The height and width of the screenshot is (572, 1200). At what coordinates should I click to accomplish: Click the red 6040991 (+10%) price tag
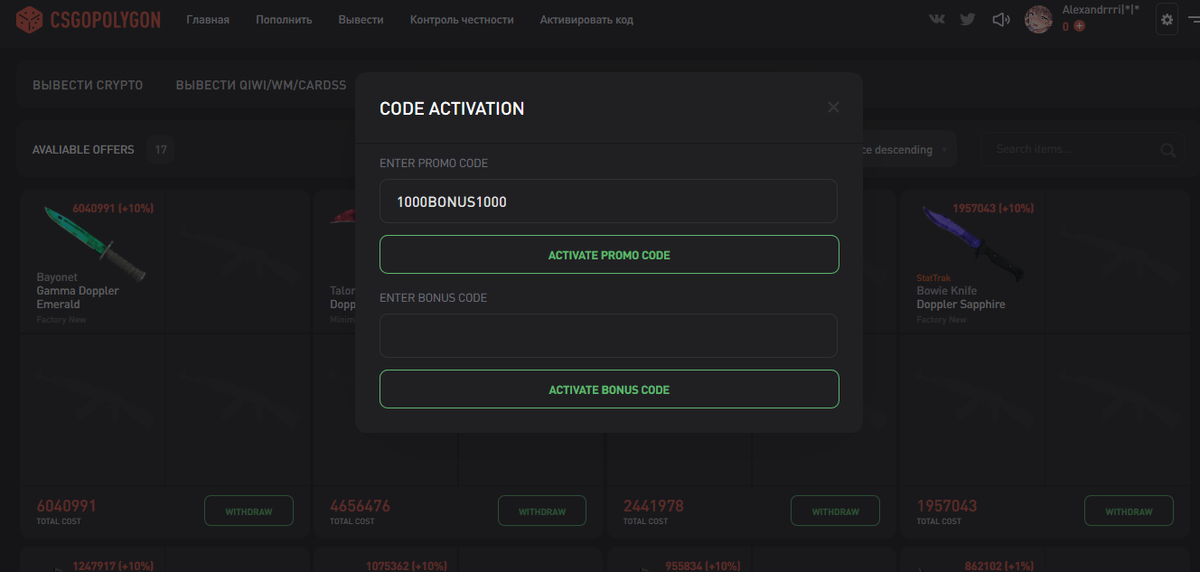(x=113, y=208)
